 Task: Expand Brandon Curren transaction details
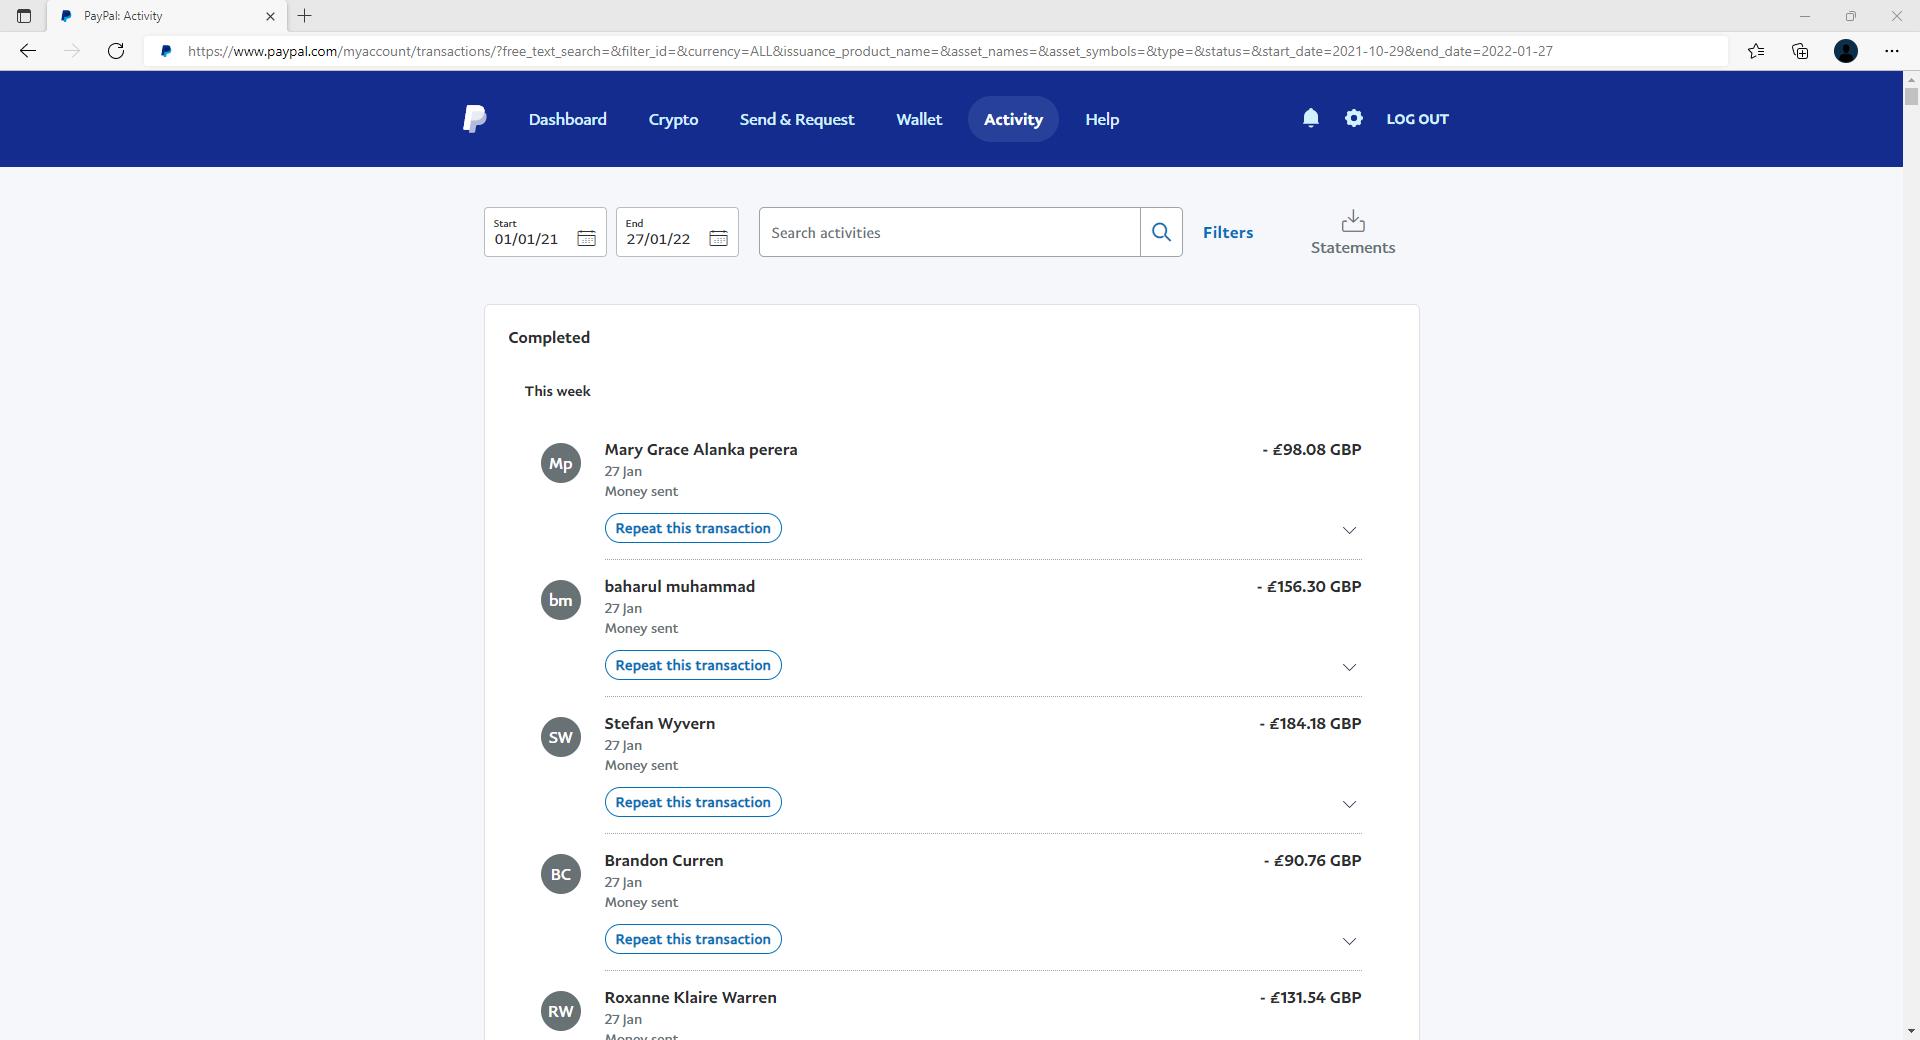(x=1348, y=941)
